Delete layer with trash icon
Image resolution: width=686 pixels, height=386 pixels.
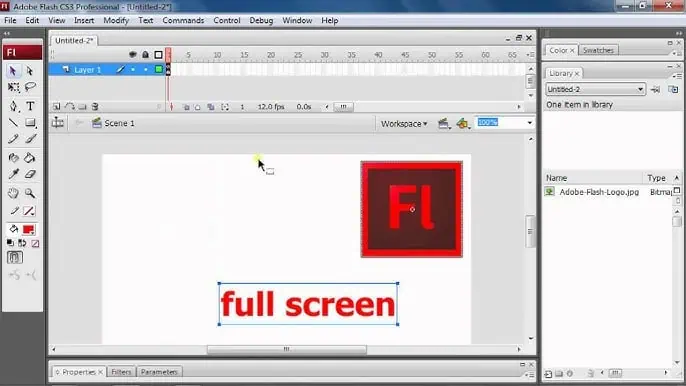(95, 107)
